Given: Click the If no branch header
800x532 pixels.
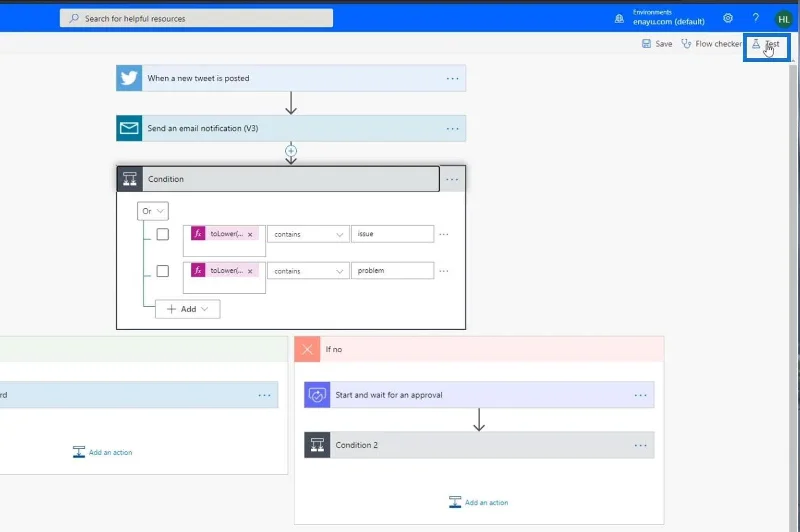Looking at the screenshot, I should tap(479, 349).
